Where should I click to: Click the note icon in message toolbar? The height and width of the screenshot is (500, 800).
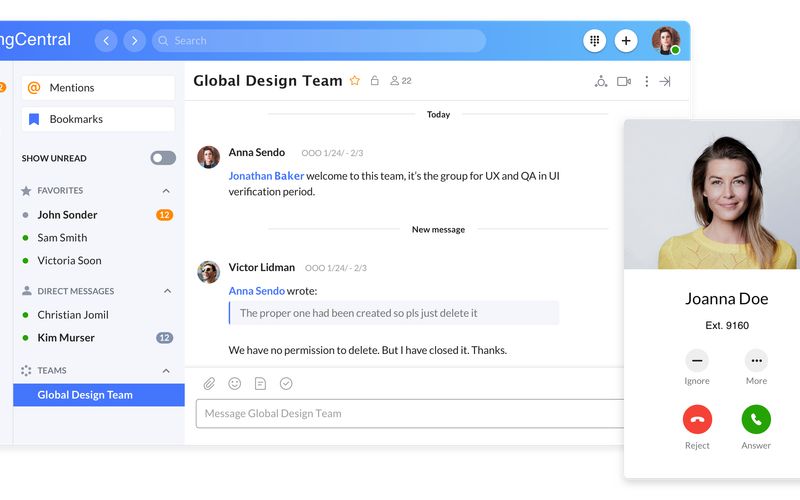pos(260,383)
